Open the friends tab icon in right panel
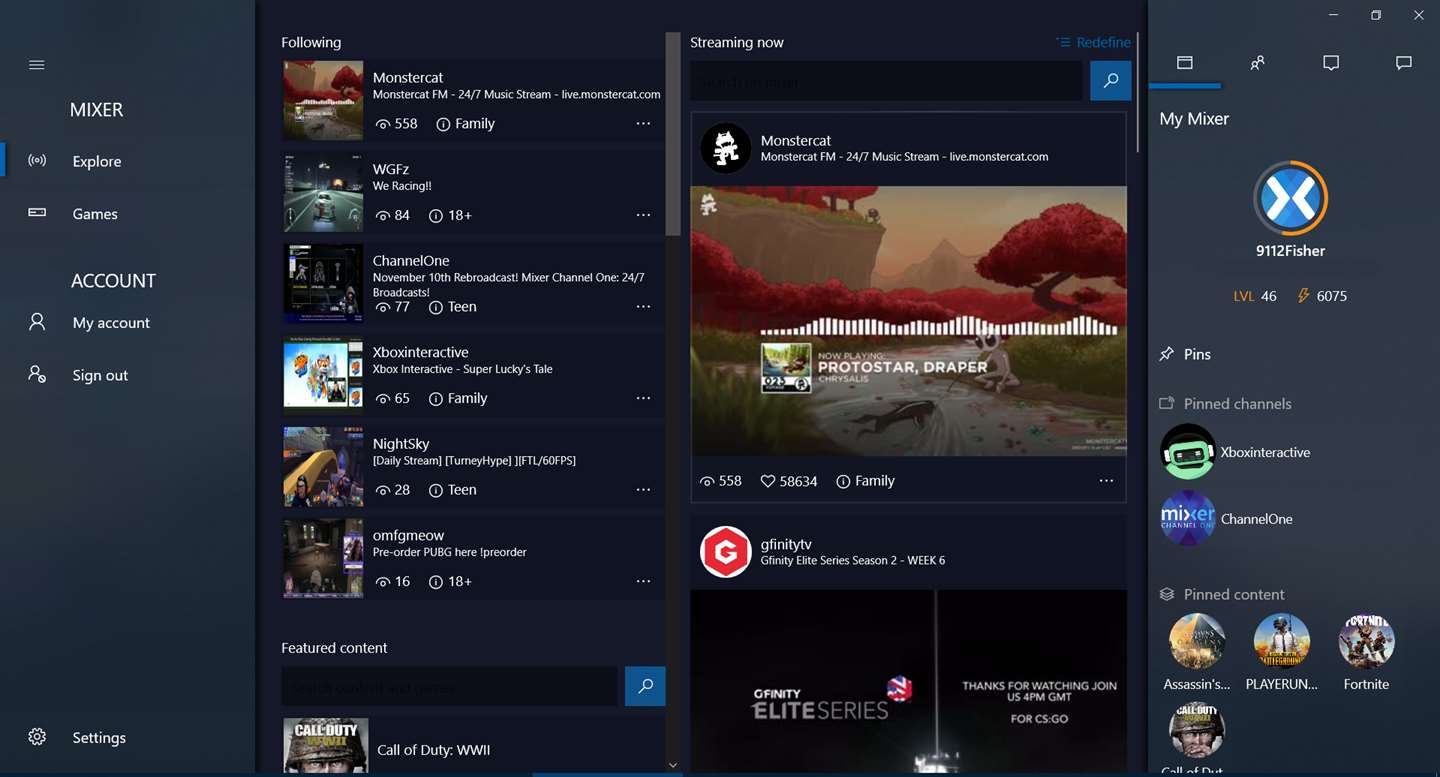Viewport: 1440px width, 777px height. coord(1257,63)
